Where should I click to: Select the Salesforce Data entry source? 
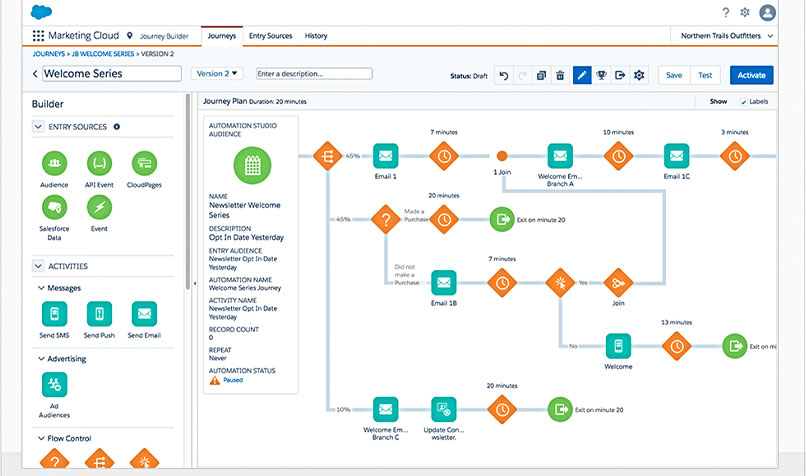point(54,208)
